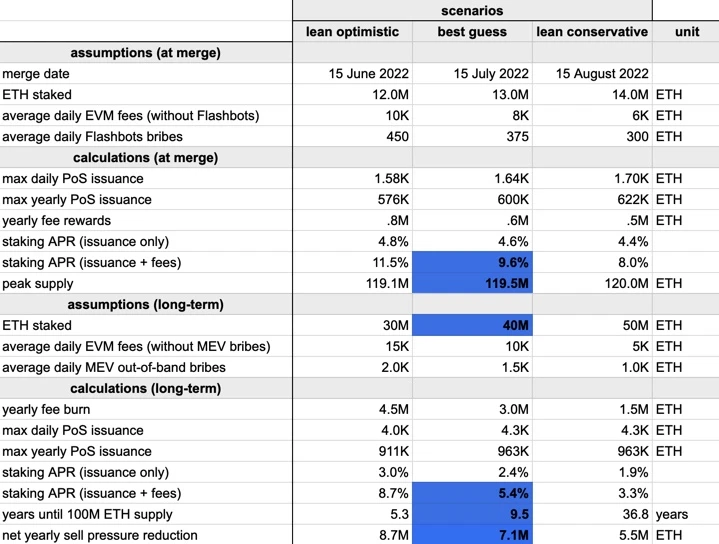Click the 'best guess' column header

pos(472,32)
